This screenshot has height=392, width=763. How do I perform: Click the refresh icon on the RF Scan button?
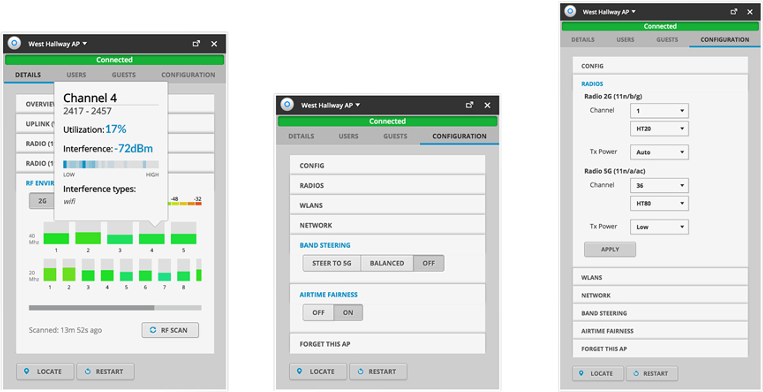tap(152, 330)
